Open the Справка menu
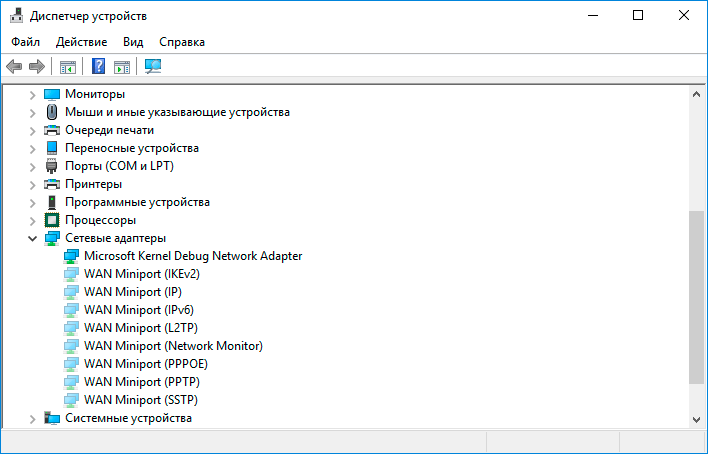The image size is (708, 454). pyautogui.click(x=182, y=42)
